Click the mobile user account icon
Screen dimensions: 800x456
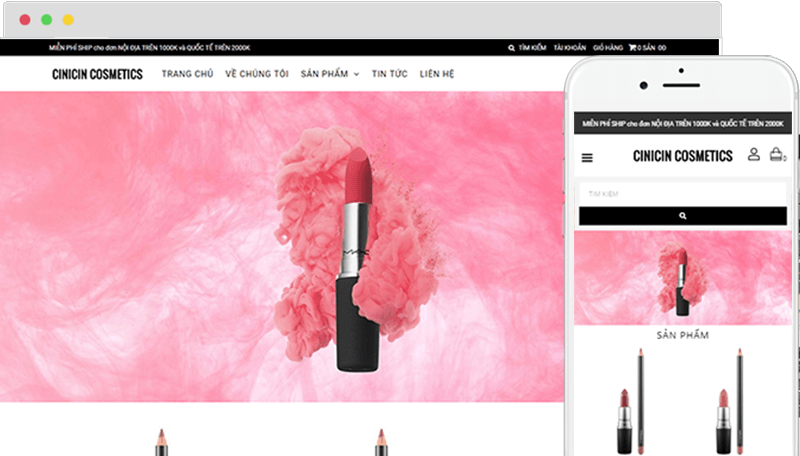(754, 155)
